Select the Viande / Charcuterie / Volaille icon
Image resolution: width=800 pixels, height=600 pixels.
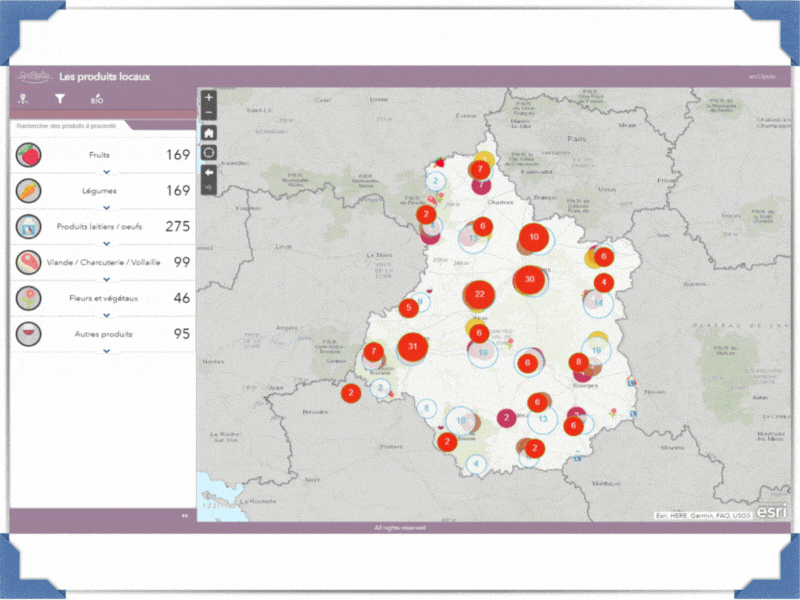click(29, 262)
